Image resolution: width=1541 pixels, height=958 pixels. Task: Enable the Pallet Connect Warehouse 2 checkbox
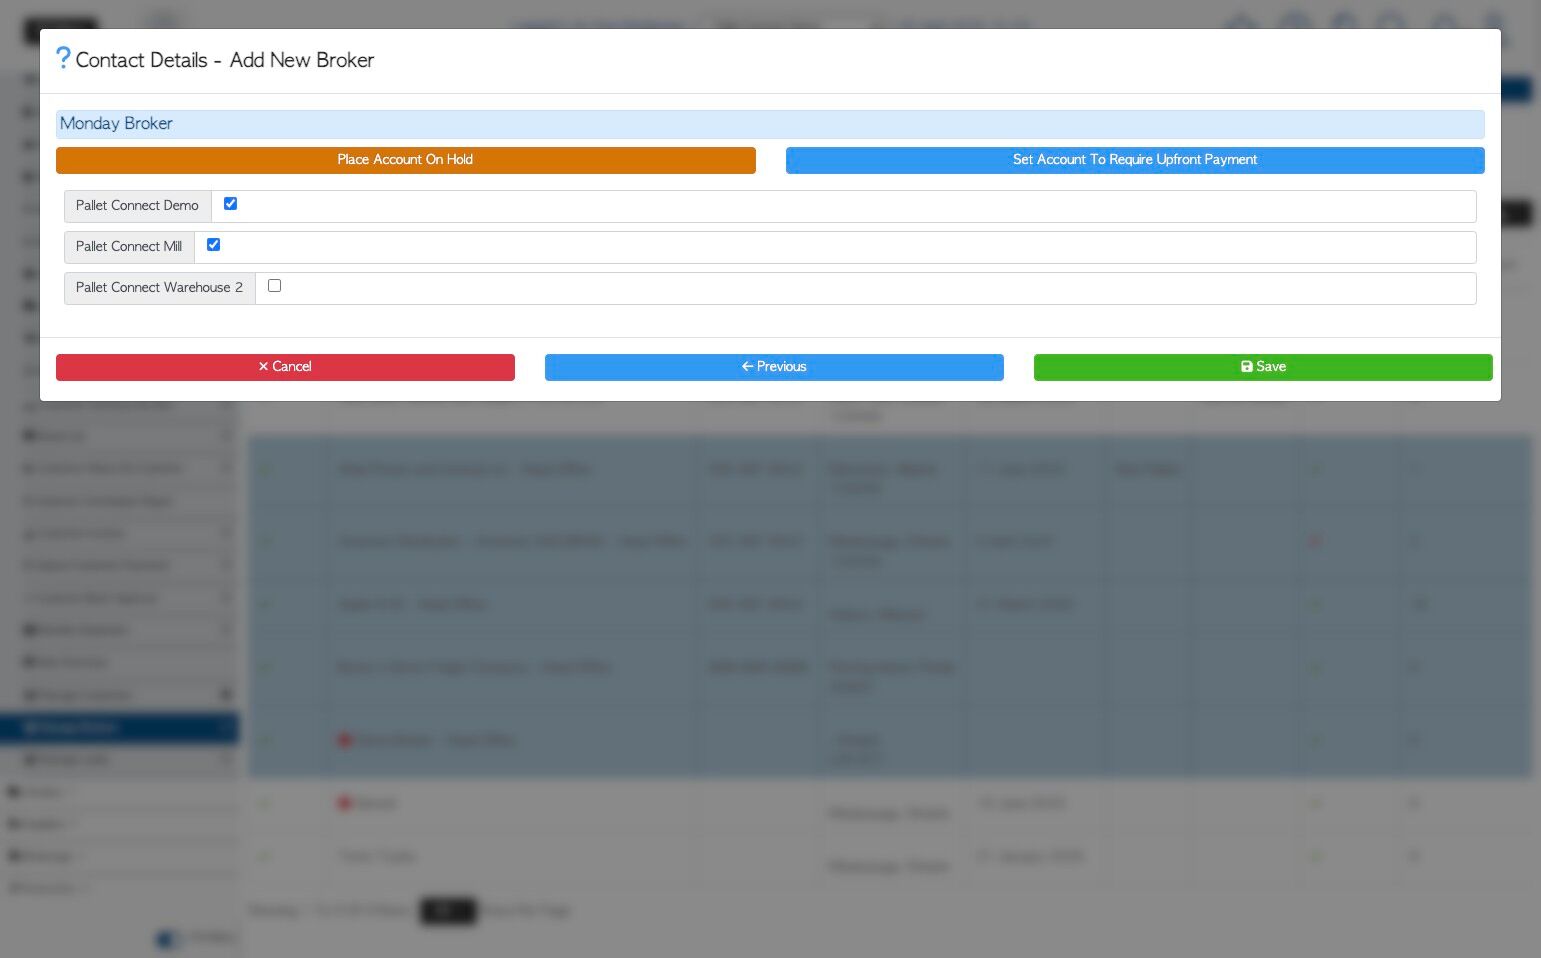tap(274, 286)
